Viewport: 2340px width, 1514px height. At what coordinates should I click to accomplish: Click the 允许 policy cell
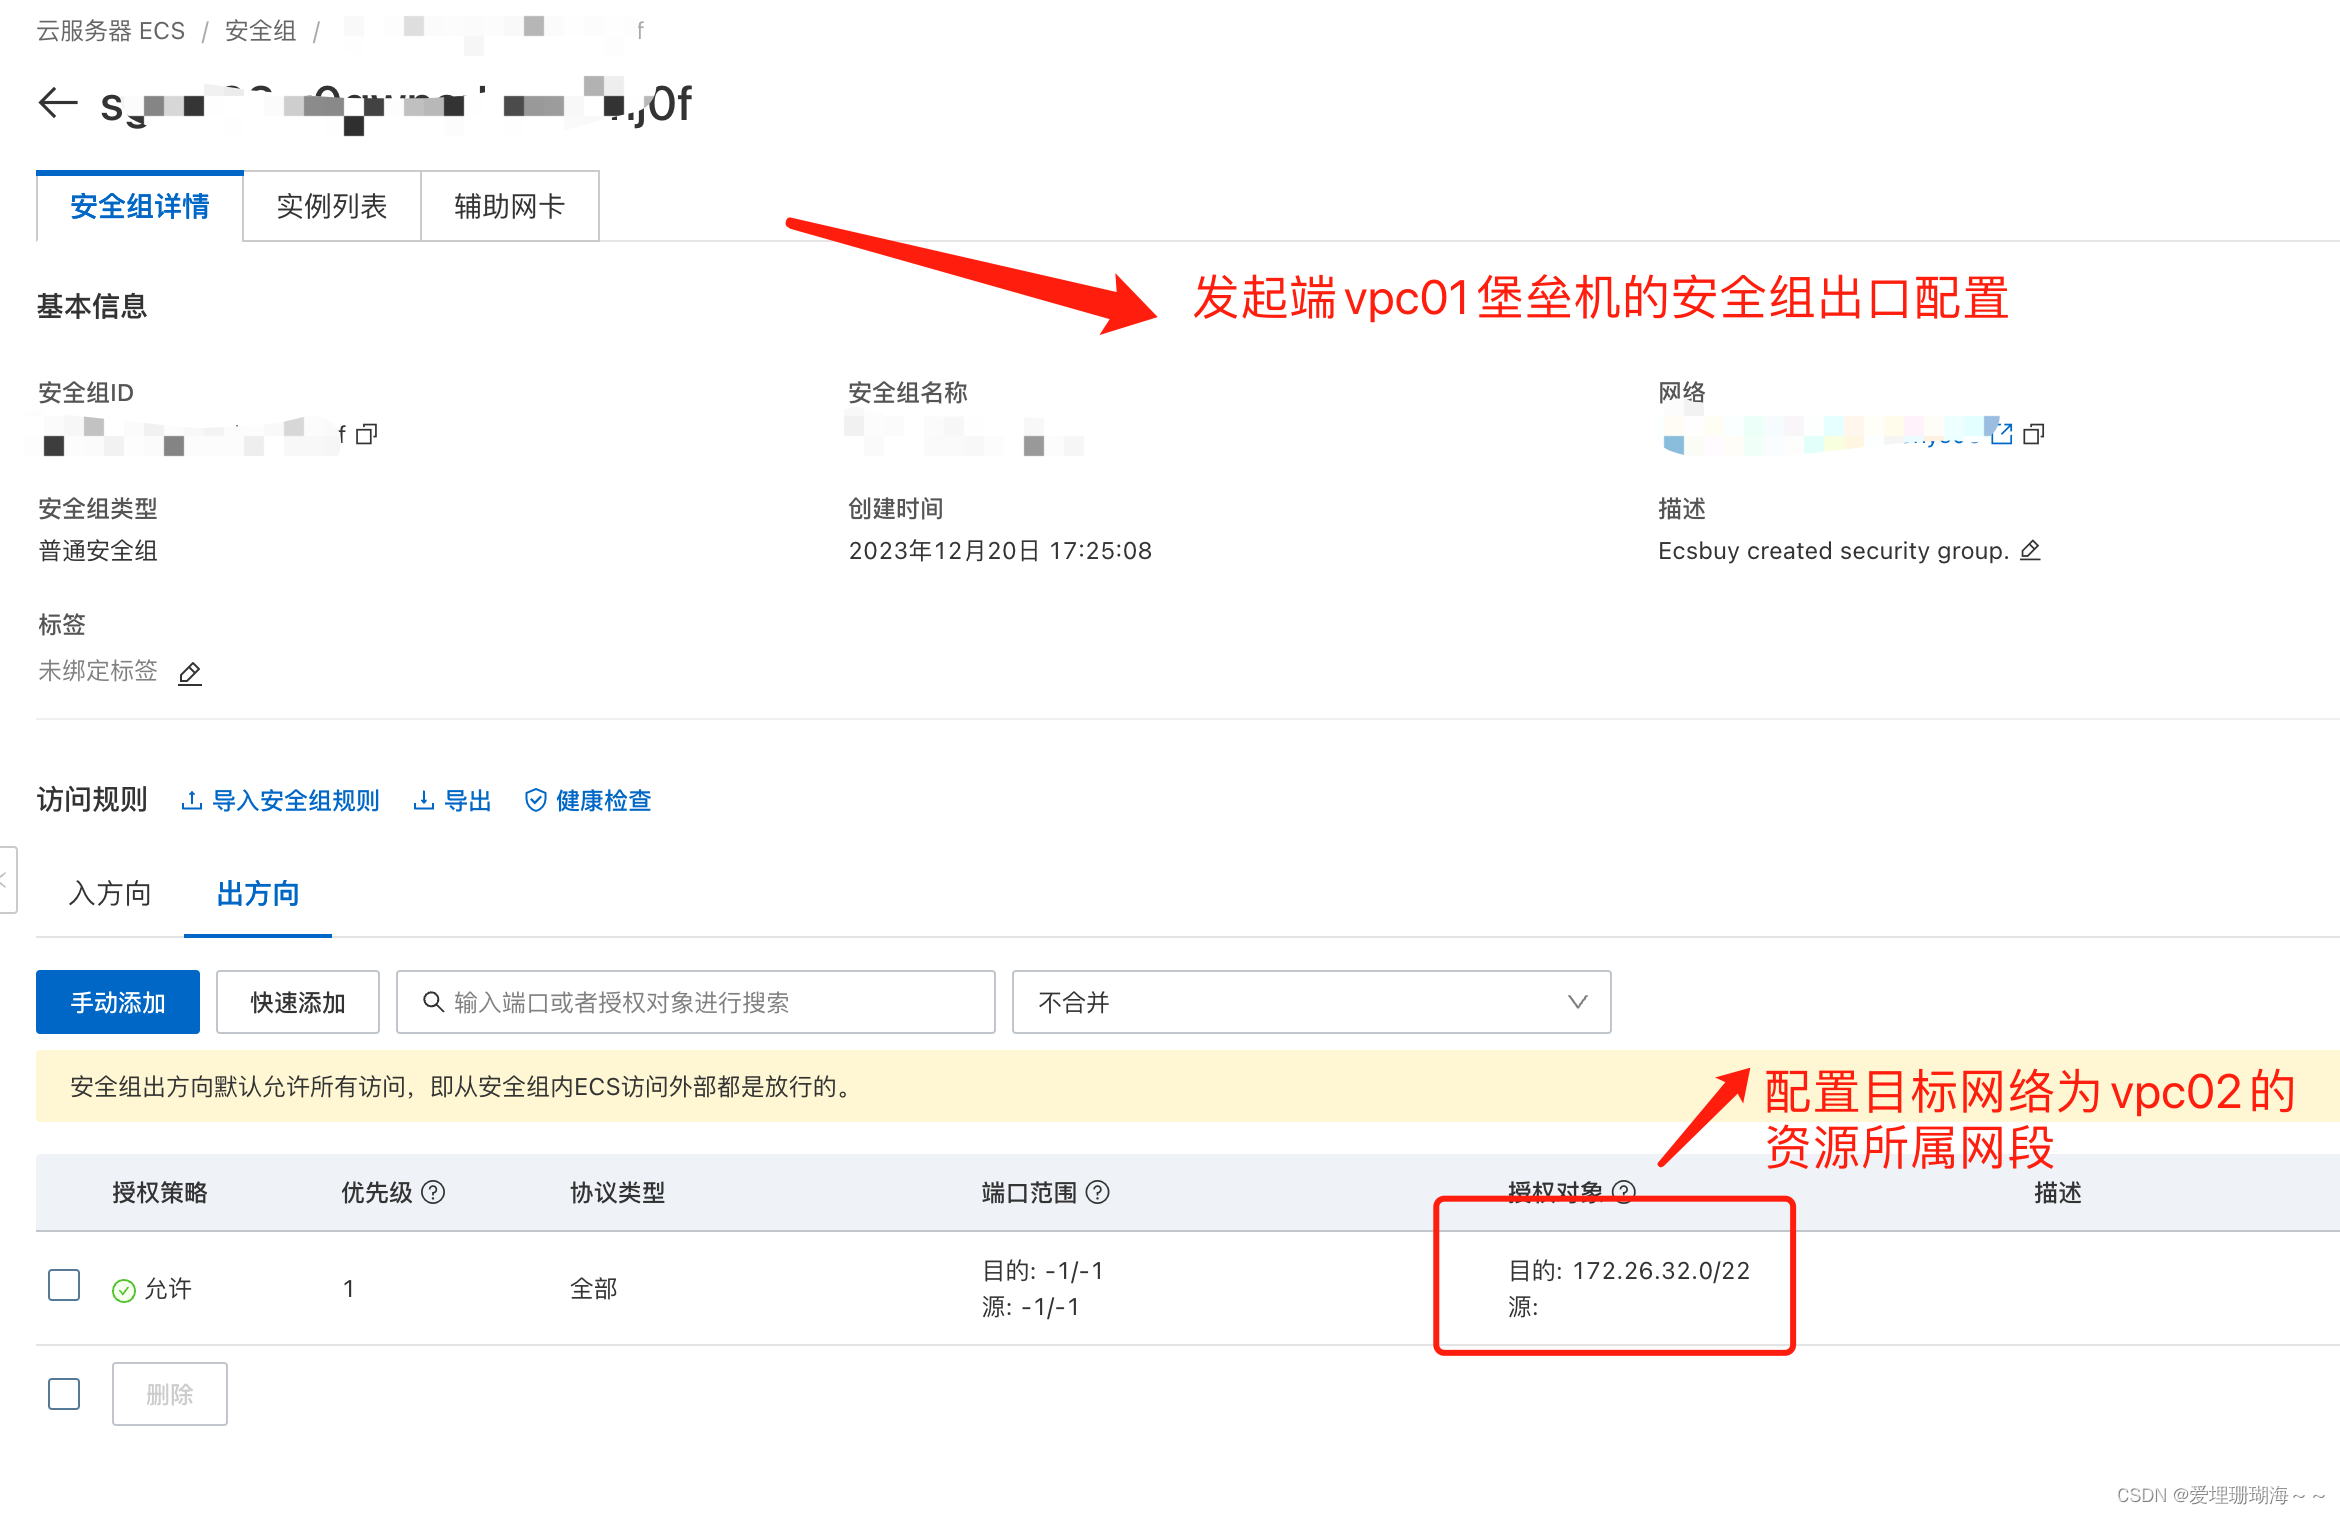(152, 1289)
